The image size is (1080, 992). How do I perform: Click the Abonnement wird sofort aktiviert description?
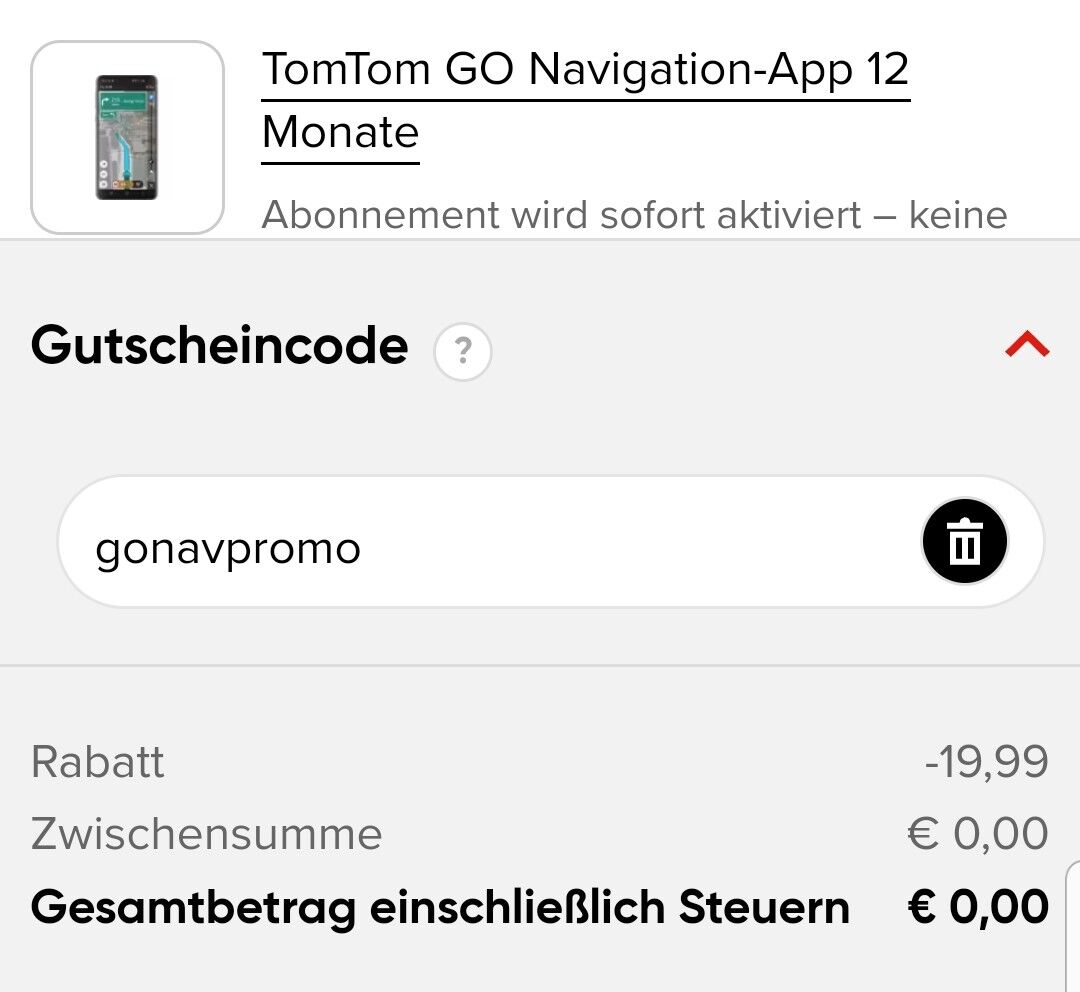pos(634,215)
